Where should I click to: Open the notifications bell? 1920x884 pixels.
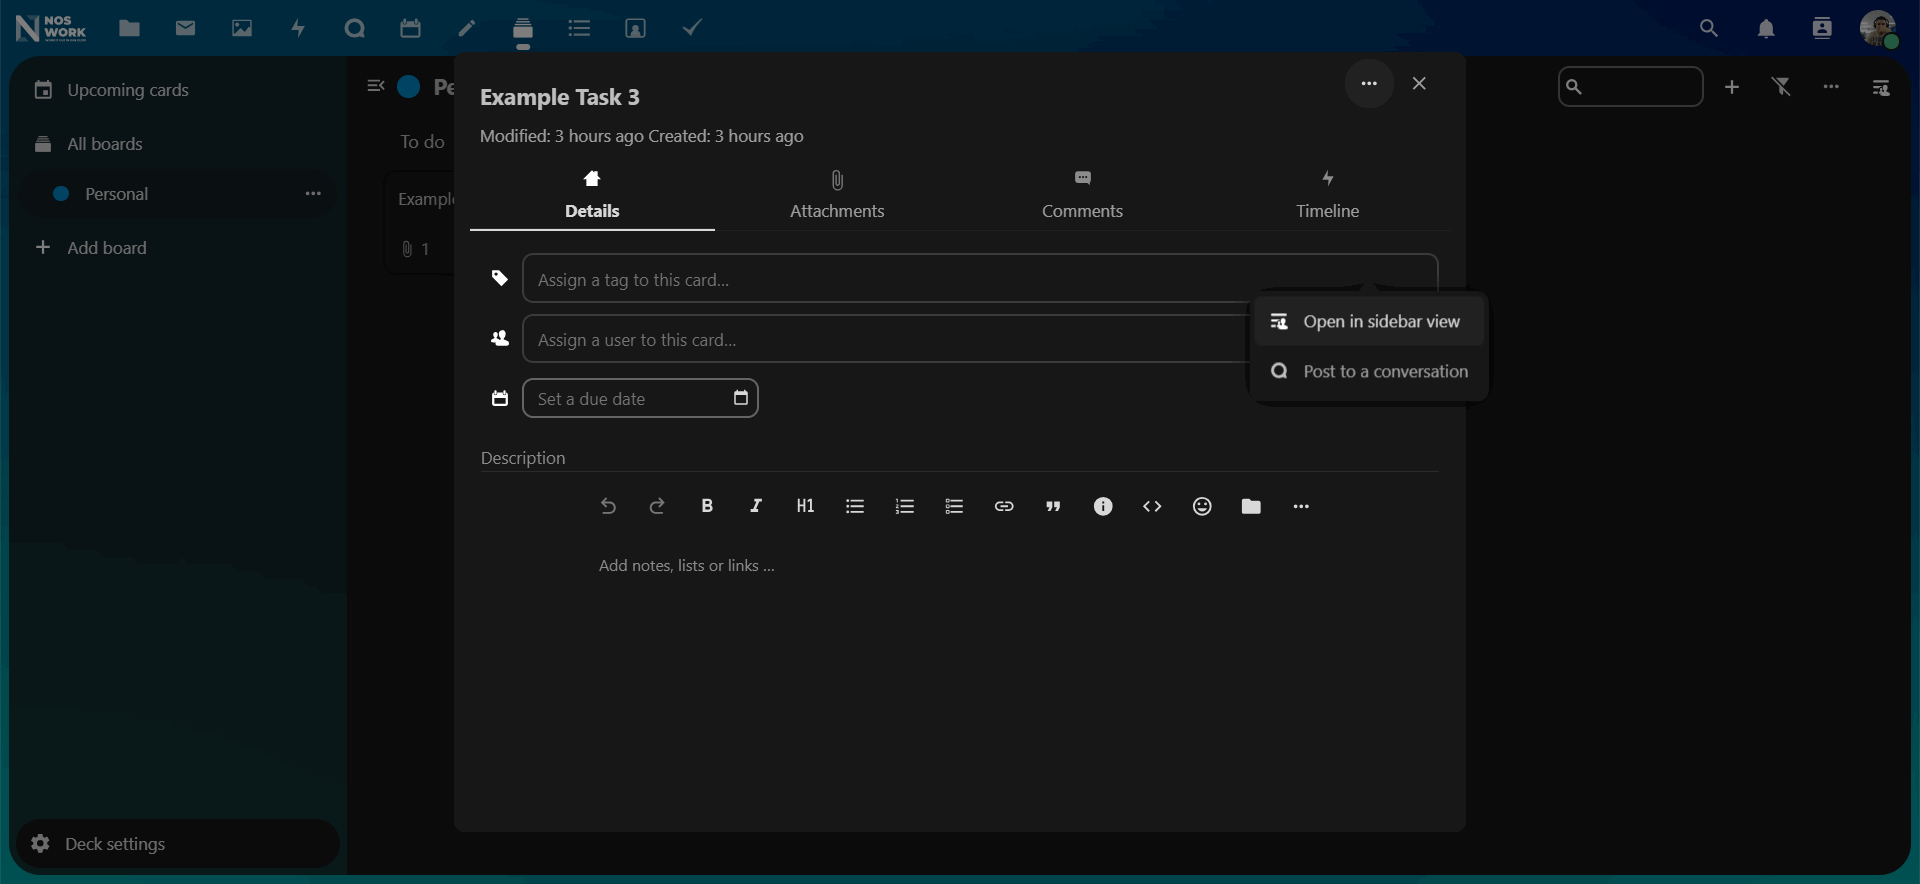(1766, 29)
